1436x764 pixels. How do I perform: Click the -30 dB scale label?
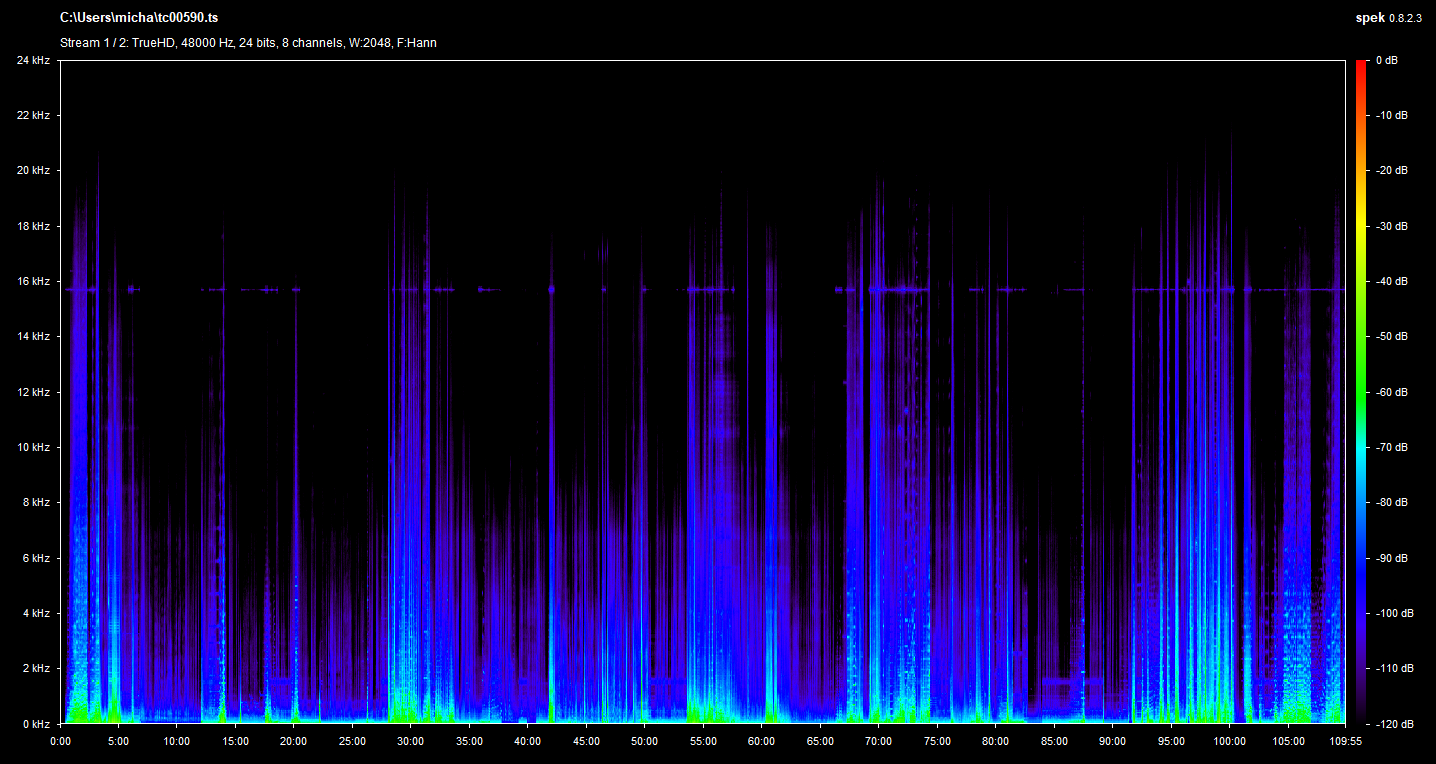[x=1391, y=227]
